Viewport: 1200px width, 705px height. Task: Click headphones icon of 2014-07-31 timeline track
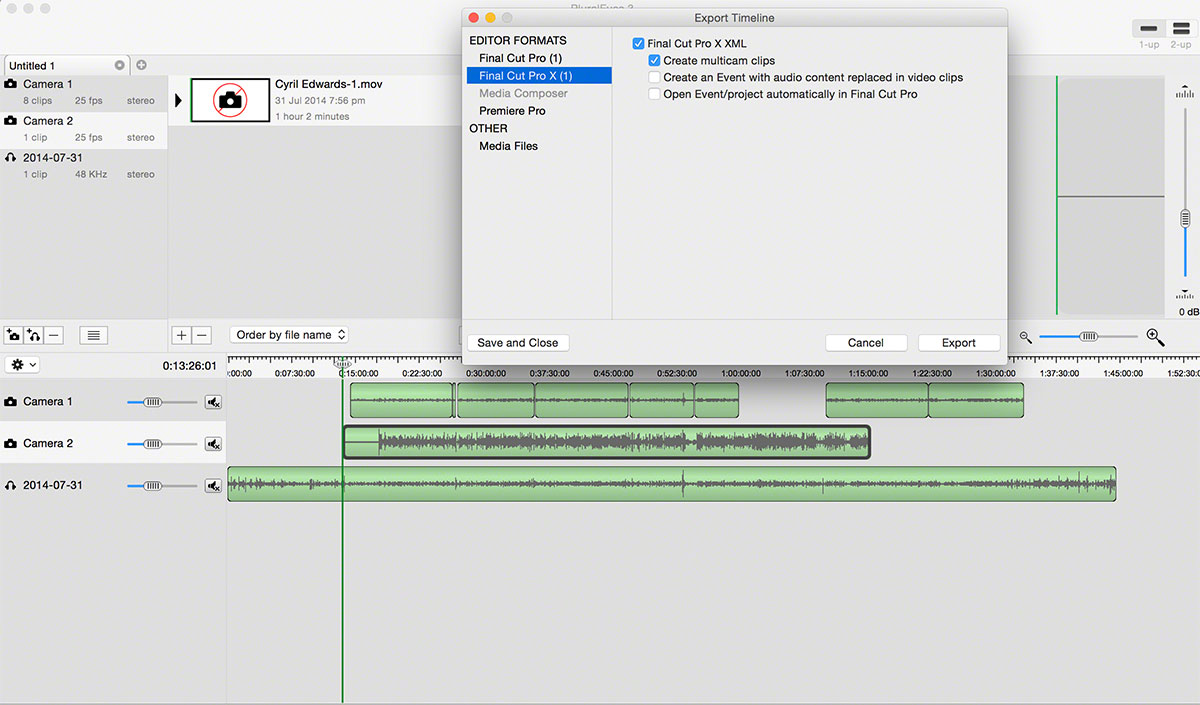(x=11, y=486)
